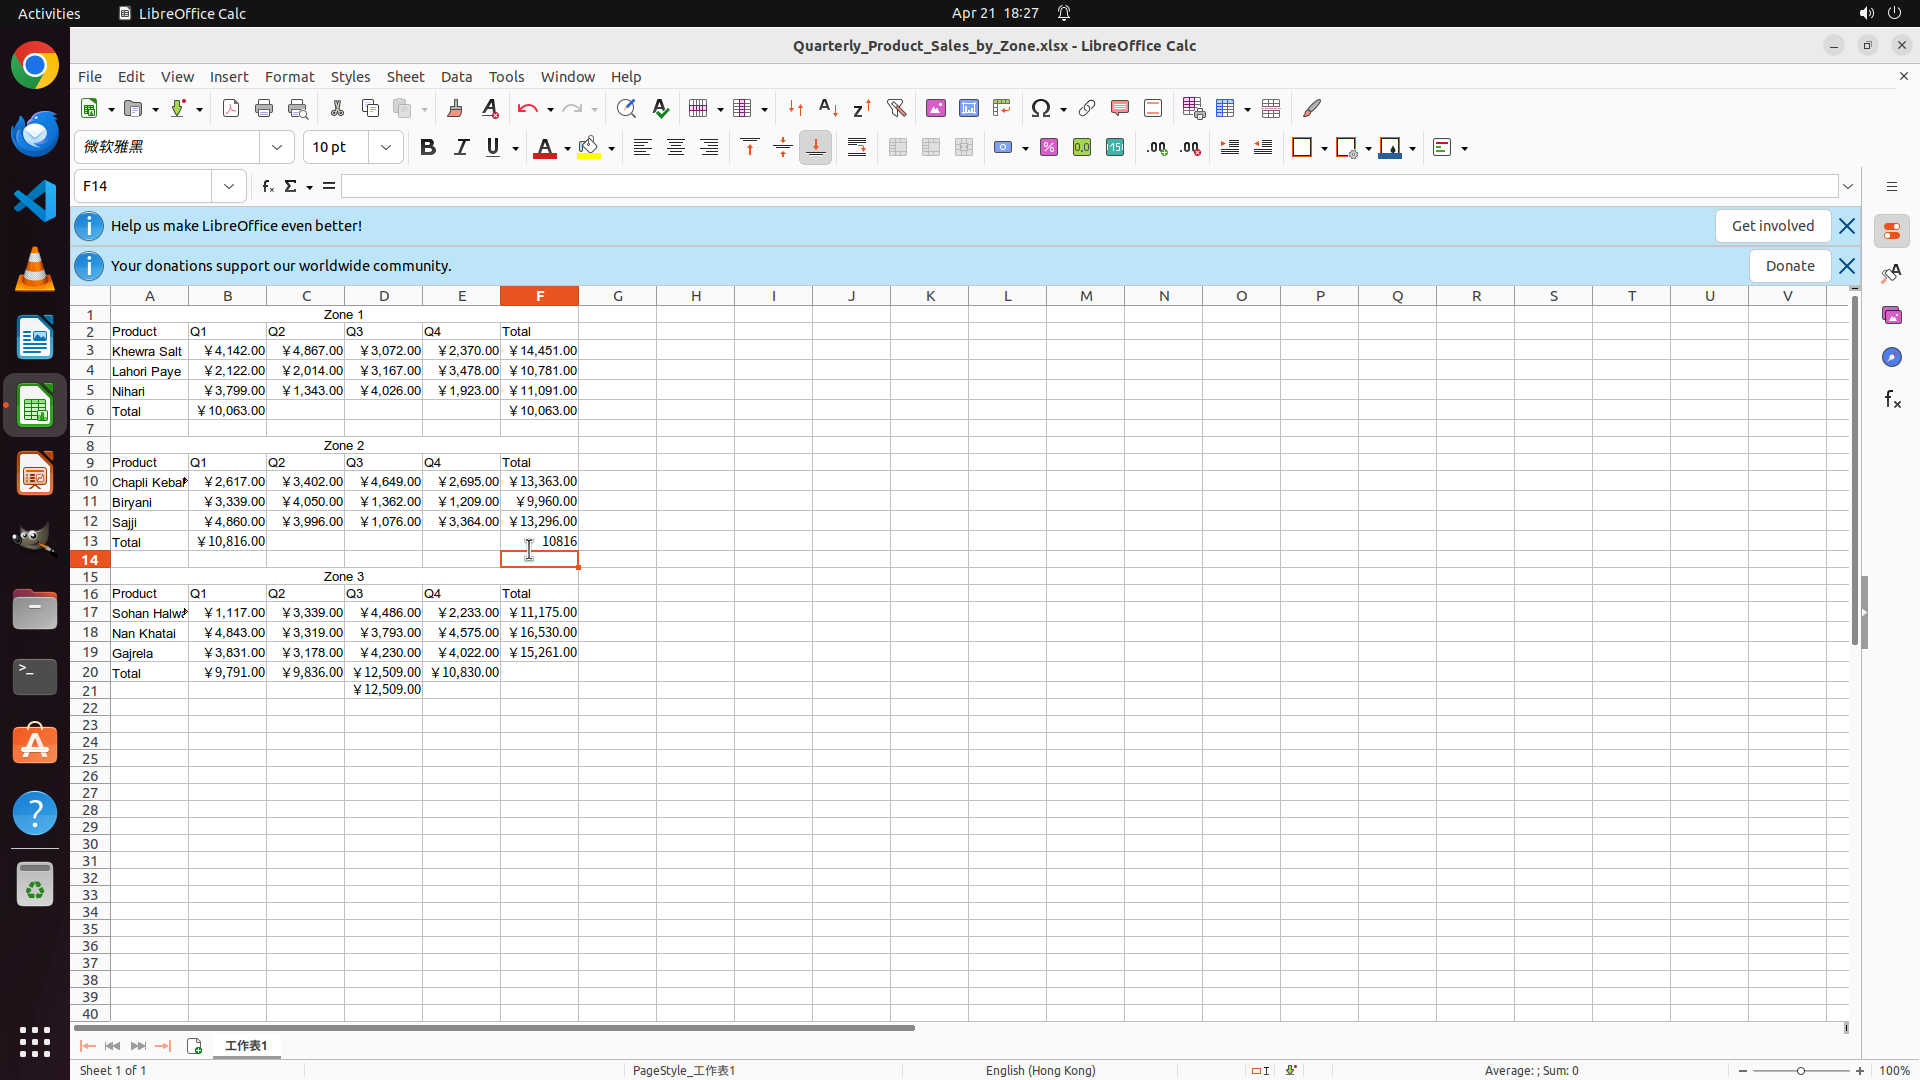Image resolution: width=1920 pixels, height=1080 pixels.
Task: Click the Sort Ascending icon
Action: pyautogui.click(x=828, y=108)
